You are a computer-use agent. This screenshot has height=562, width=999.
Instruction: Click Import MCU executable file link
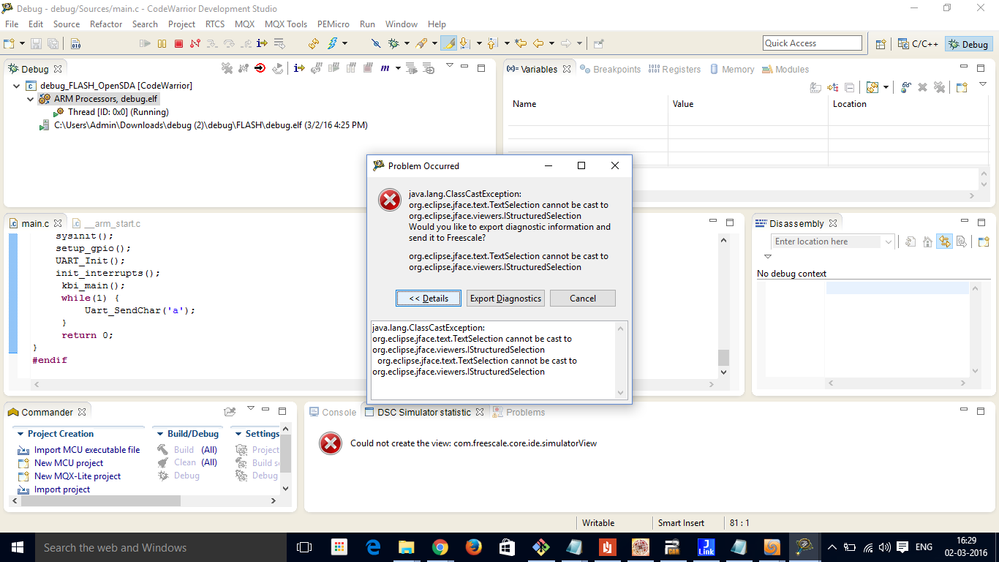87,450
